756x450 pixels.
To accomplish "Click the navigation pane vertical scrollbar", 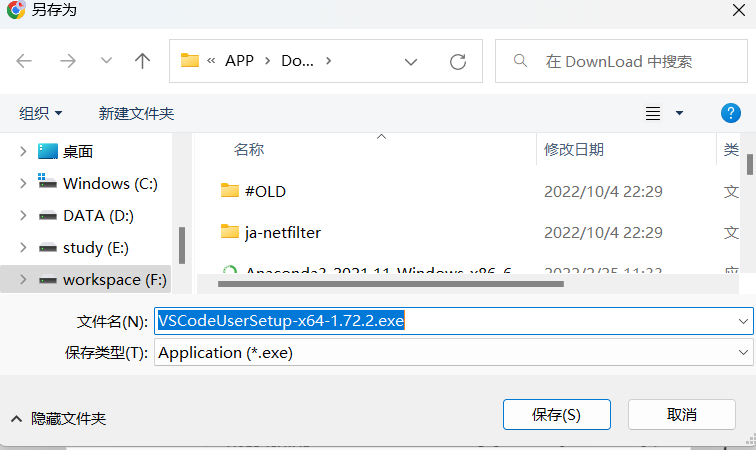I will pyautogui.click(x=182, y=245).
